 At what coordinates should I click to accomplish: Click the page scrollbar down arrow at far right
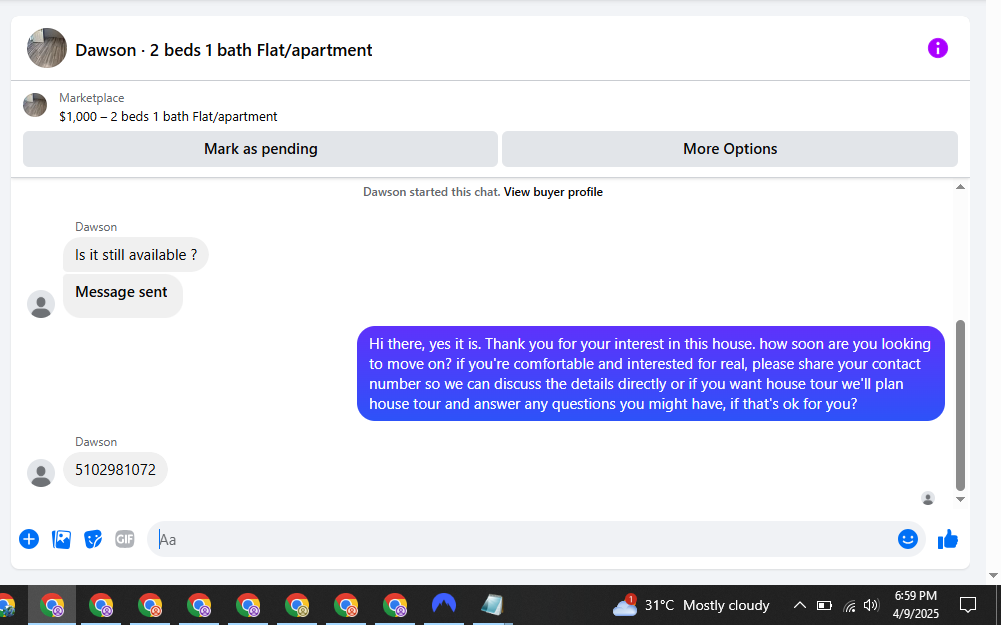click(x=993, y=576)
